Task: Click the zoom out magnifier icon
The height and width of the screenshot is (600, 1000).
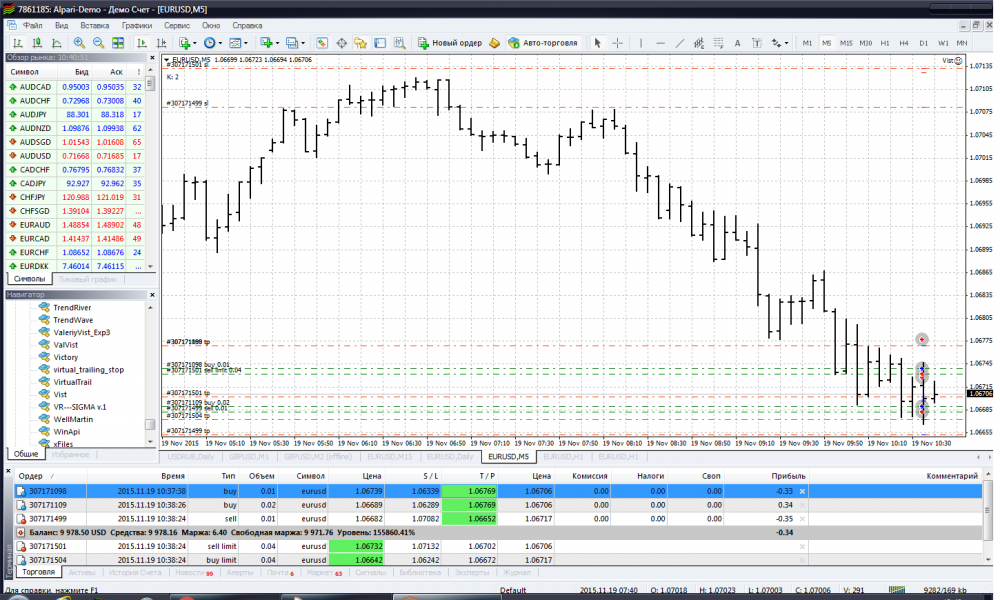Action: 98,43
